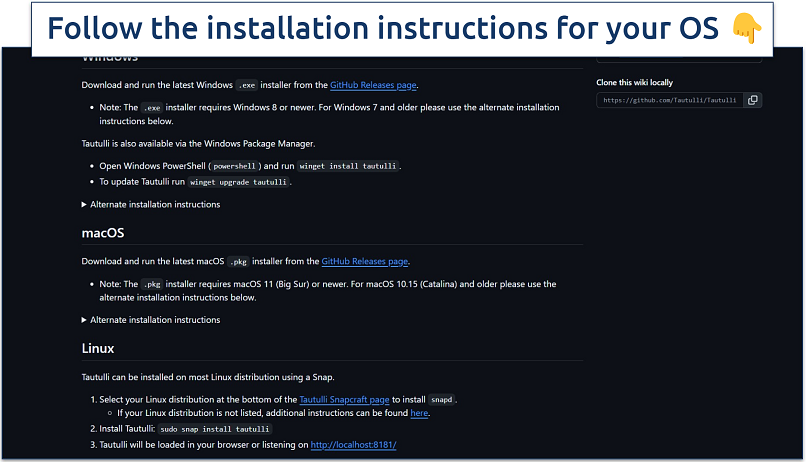This screenshot has width=806, height=462.
Task: Click the macOS section heading
Action: (x=103, y=233)
